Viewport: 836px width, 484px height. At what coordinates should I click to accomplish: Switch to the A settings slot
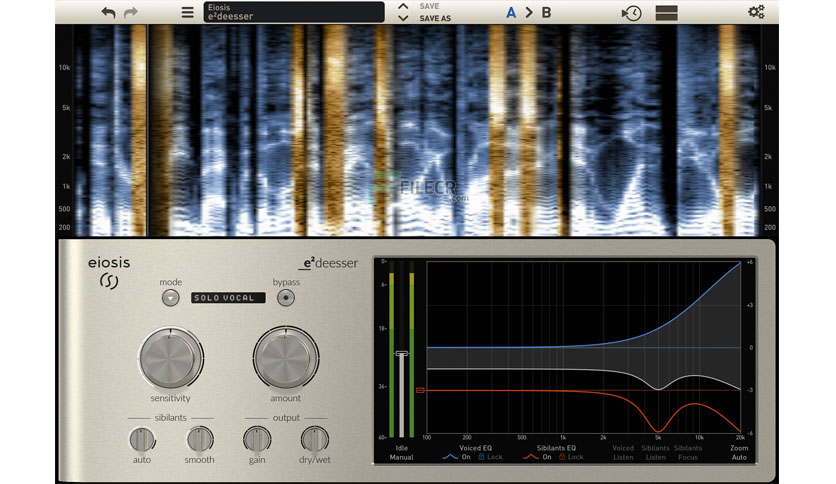[x=511, y=12]
